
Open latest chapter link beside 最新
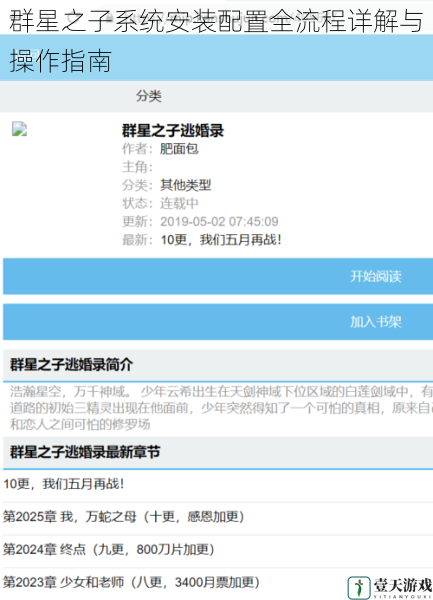(221, 240)
